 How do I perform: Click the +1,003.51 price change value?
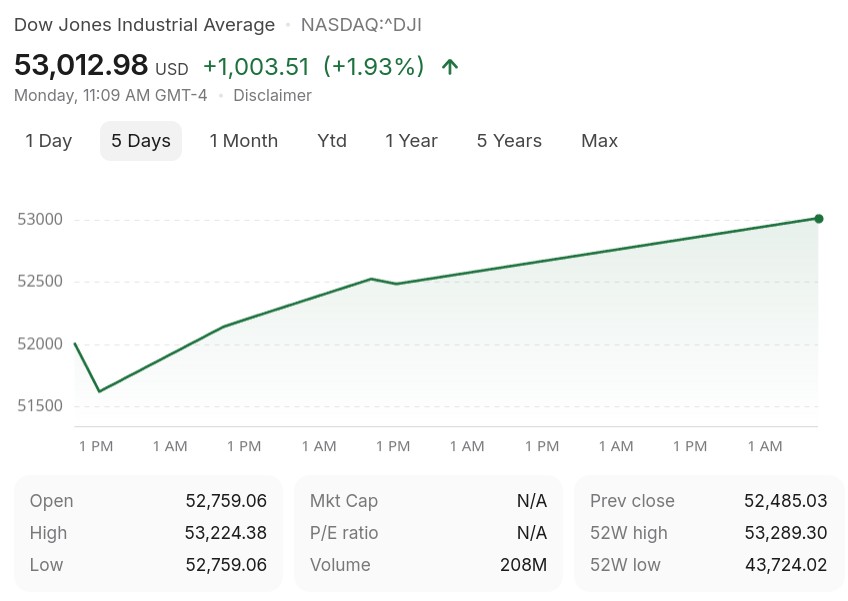pos(256,67)
